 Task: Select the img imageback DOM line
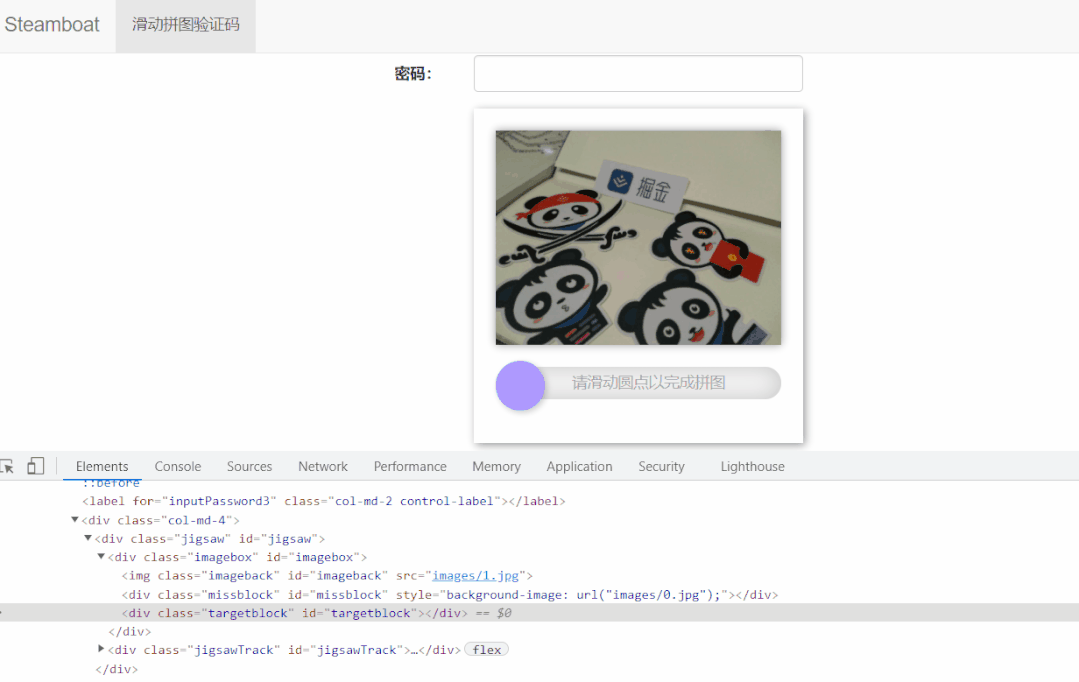click(x=327, y=575)
